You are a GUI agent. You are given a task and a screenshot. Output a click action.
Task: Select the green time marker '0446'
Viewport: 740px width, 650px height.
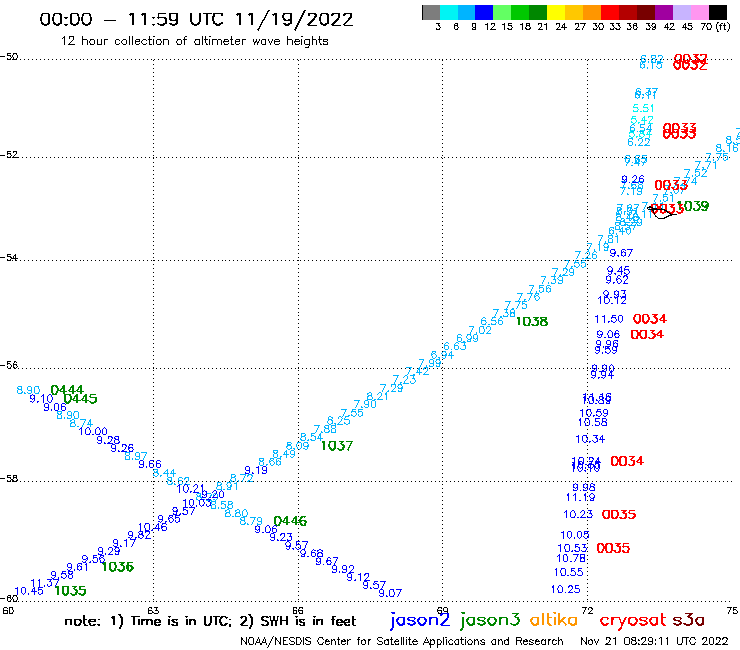click(x=290, y=521)
